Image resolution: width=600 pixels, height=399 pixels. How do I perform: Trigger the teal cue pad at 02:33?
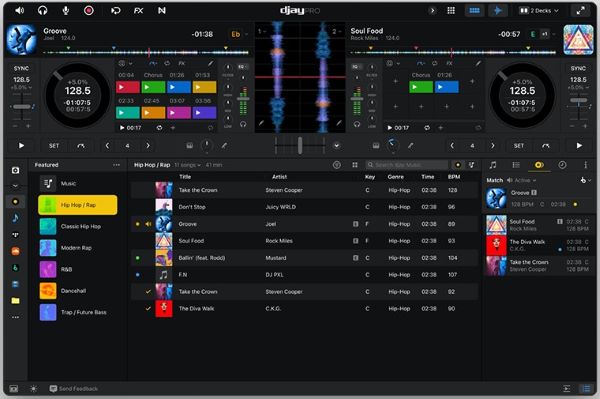(x=128, y=113)
